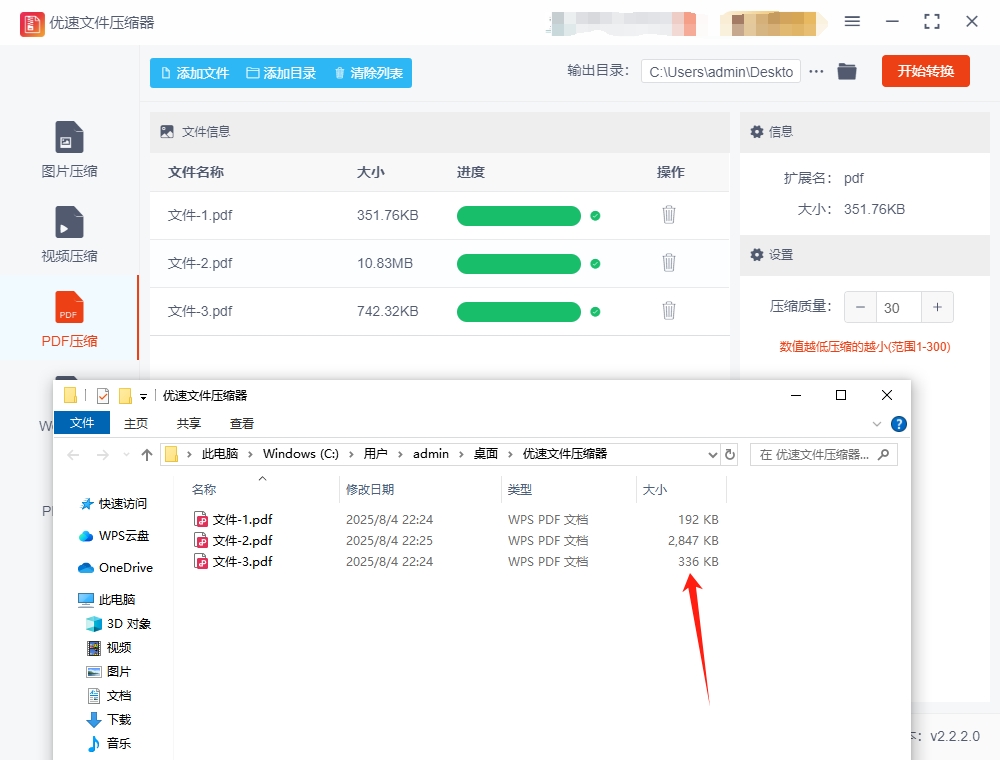Viewport: 1000px width, 760px height.
Task: Click 添加目录 button
Action: coord(281,73)
